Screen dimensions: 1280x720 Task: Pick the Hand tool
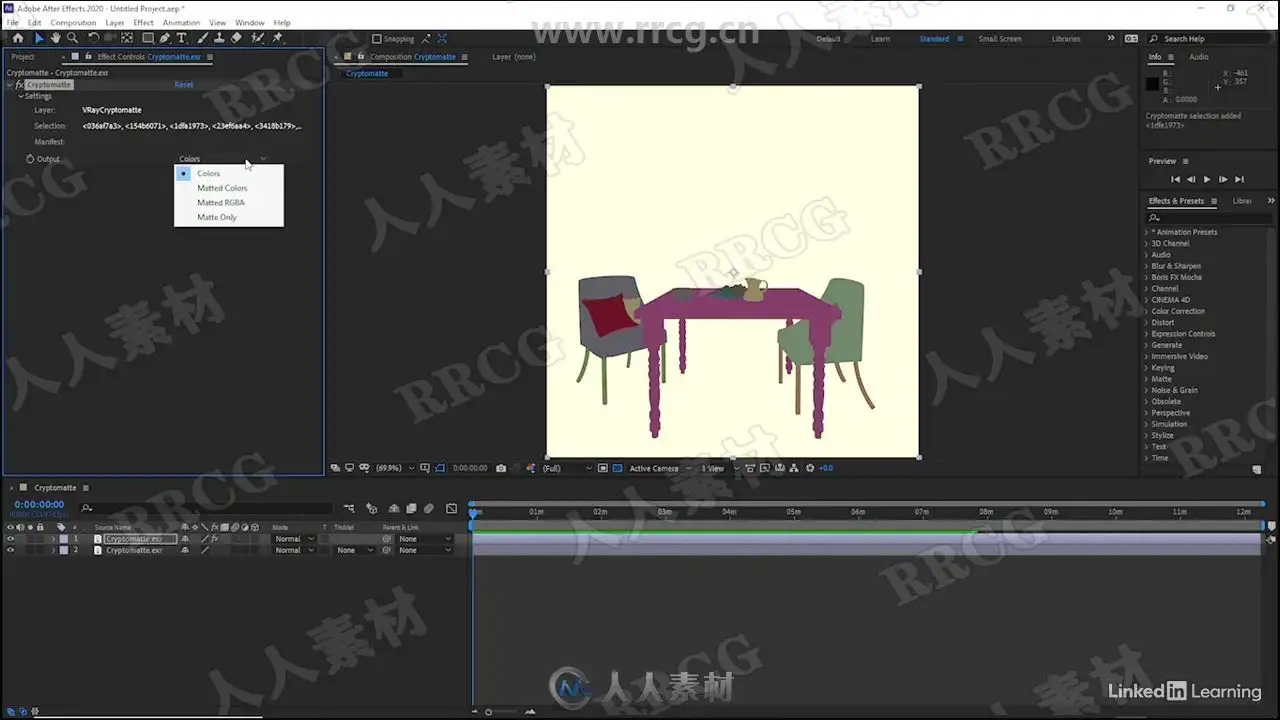coord(56,38)
